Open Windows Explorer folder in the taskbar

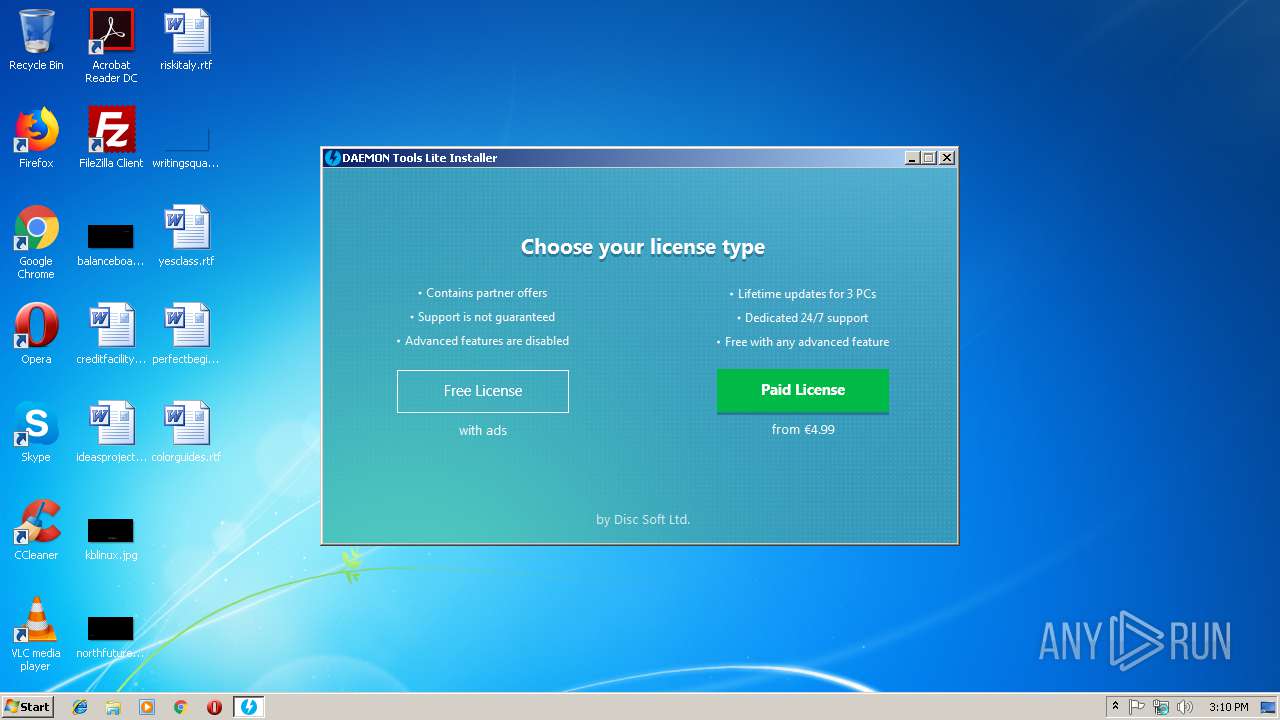coord(113,707)
